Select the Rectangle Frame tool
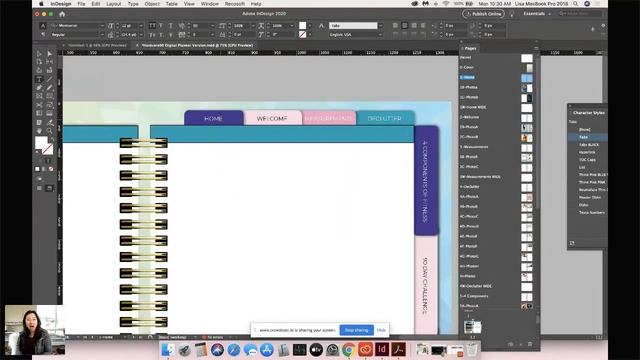This screenshot has width=640, height=360. 39,96
